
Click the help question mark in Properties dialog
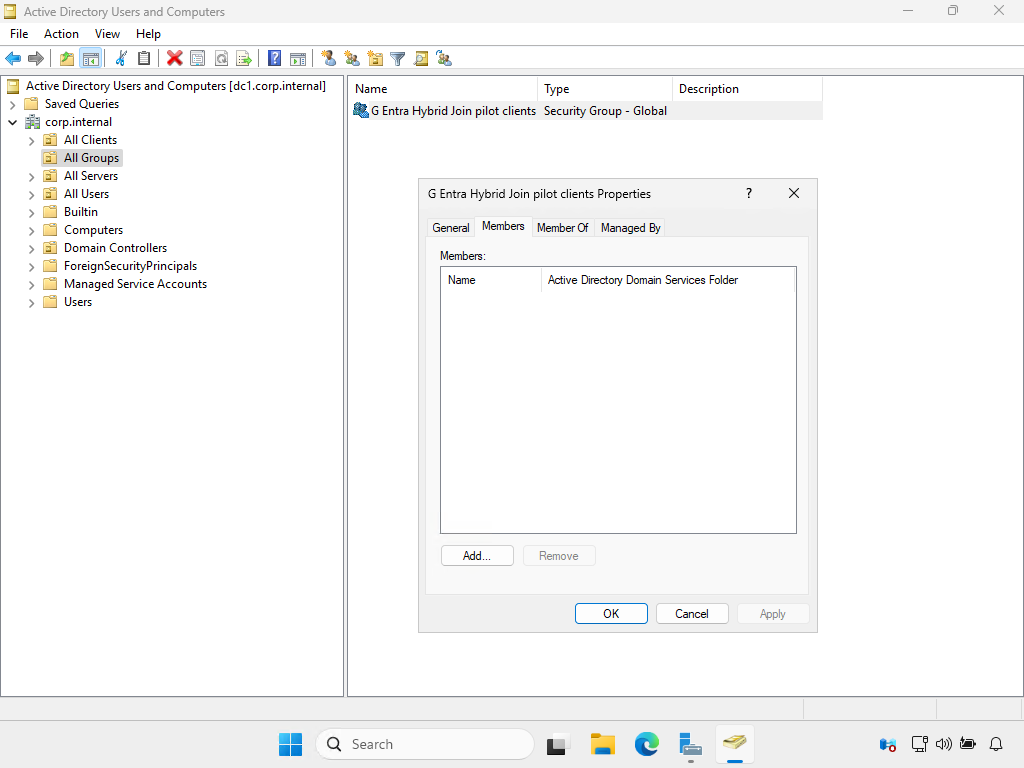point(749,193)
